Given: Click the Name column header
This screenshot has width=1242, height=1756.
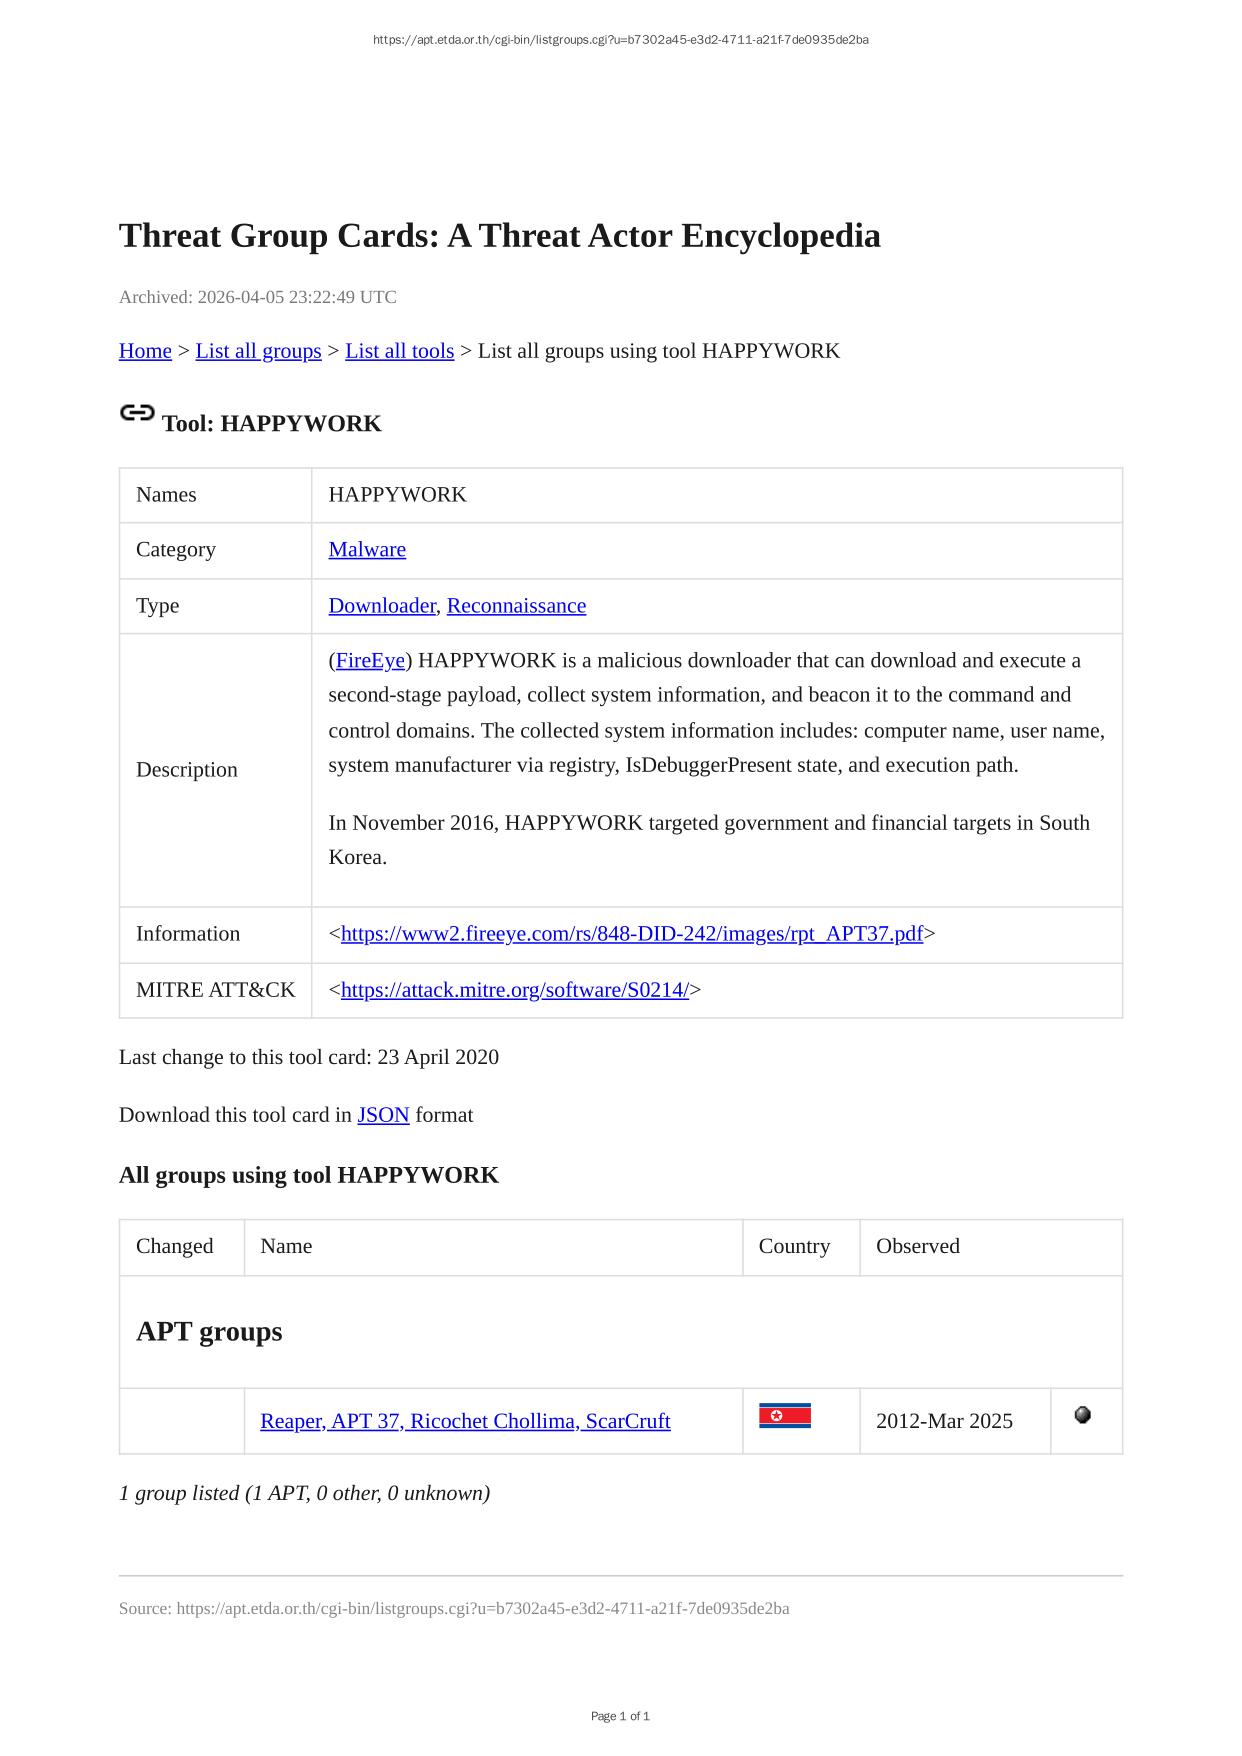Looking at the screenshot, I should pyautogui.click(x=286, y=1246).
